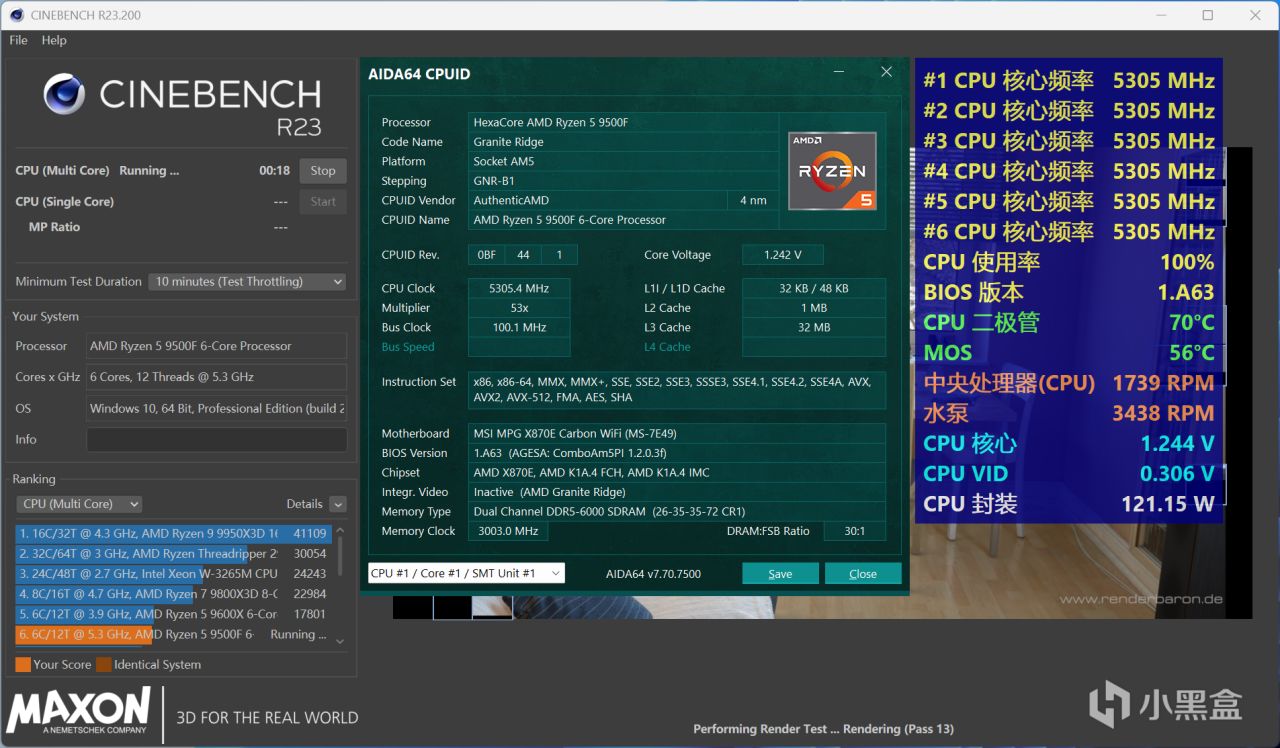Click the CPU 使用率 100% overlay row
The image size is (1280, 748).
click(x=1069, y=262)
